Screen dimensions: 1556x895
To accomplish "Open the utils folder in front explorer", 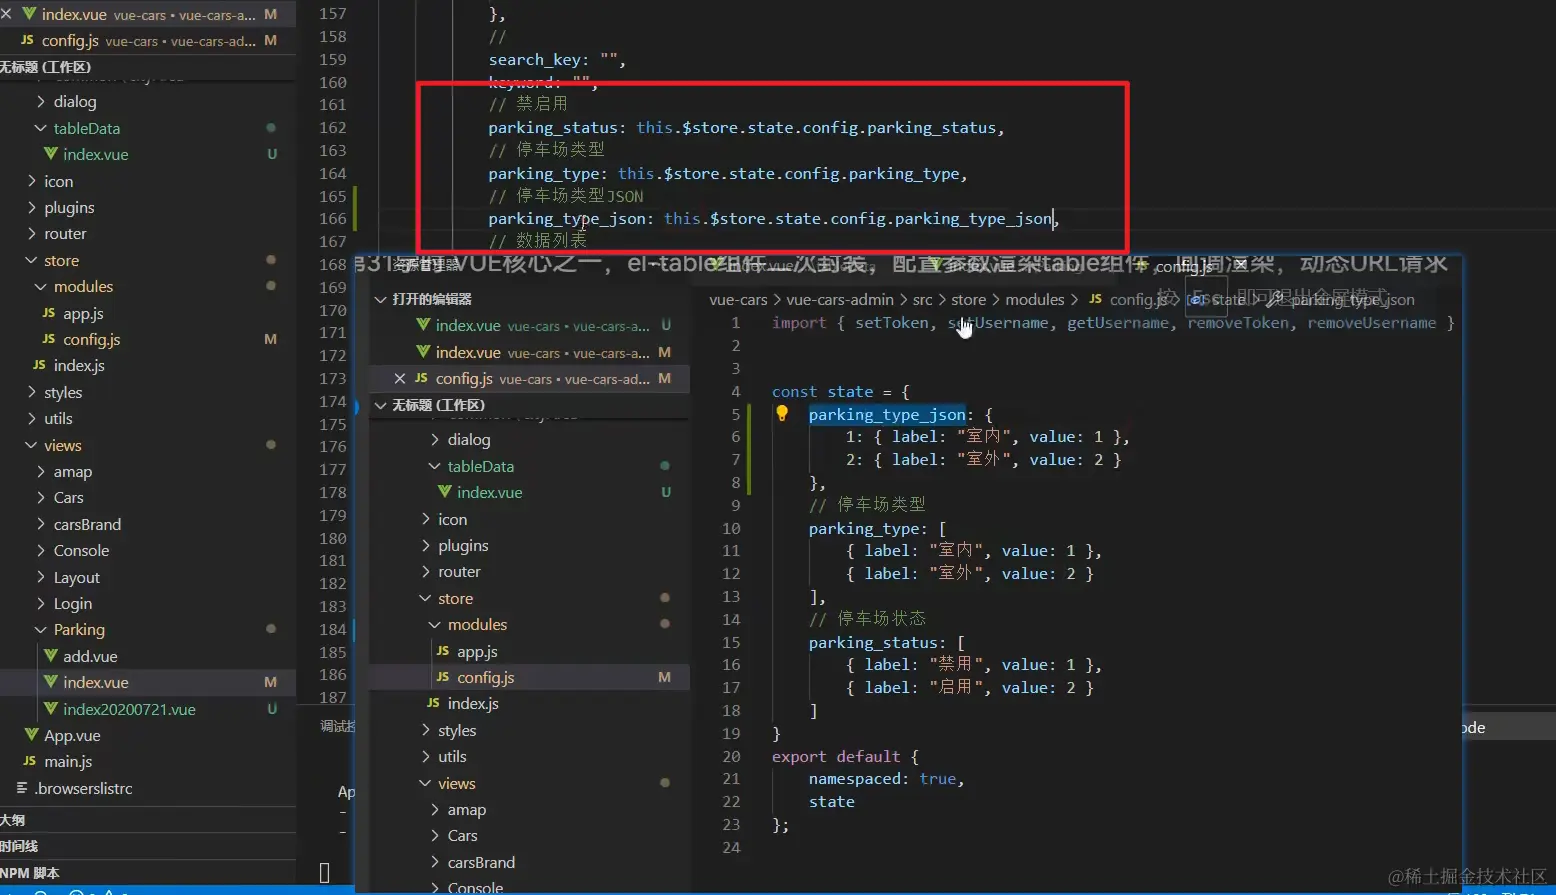I will (452, 756).
